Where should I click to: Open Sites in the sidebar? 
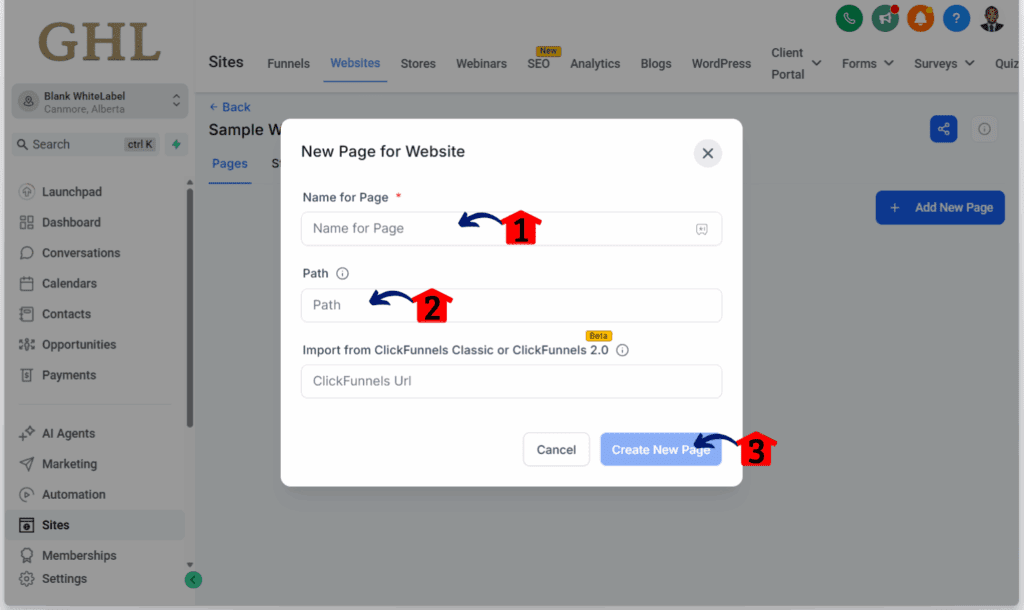95,525
